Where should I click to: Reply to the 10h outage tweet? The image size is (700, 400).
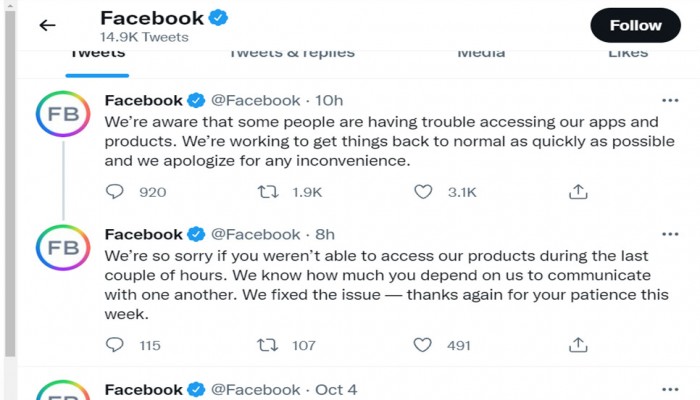[x=115, y=192]
